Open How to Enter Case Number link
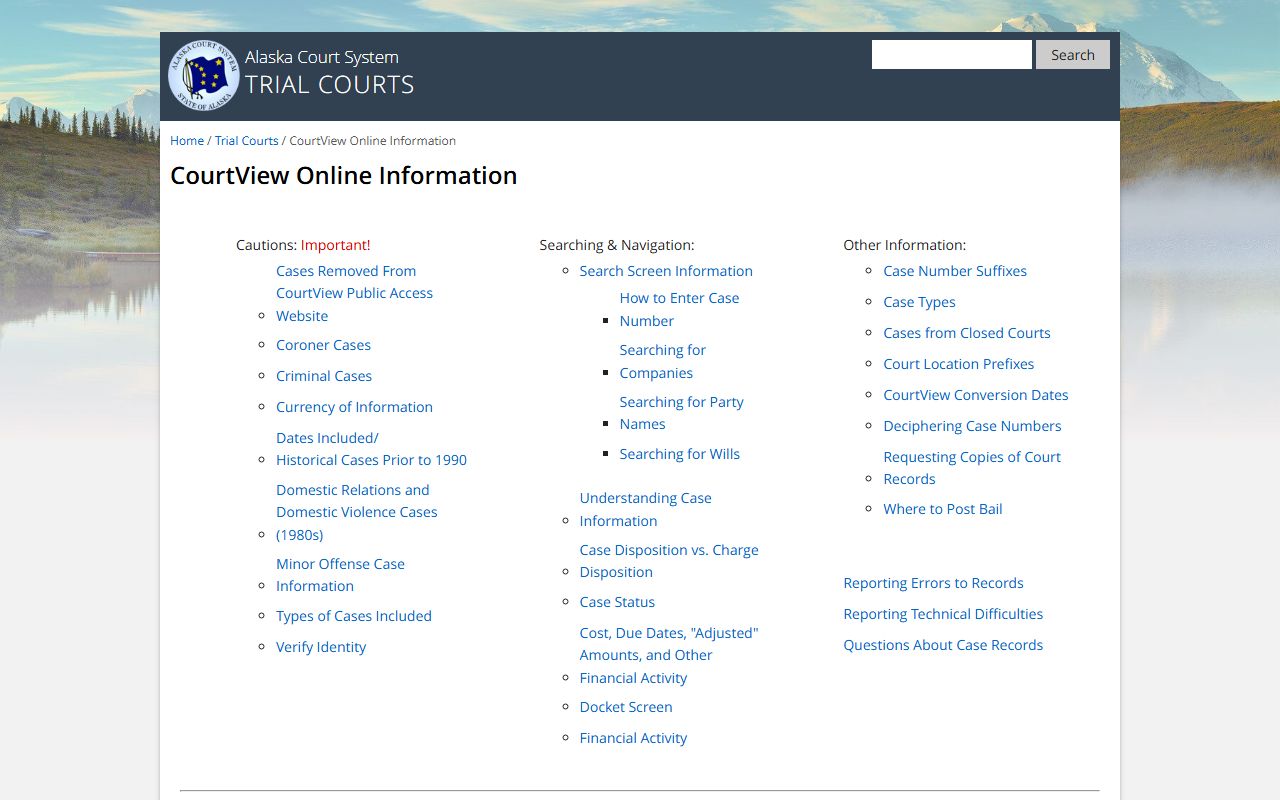The image size is (1280, 800). (679, 309)
